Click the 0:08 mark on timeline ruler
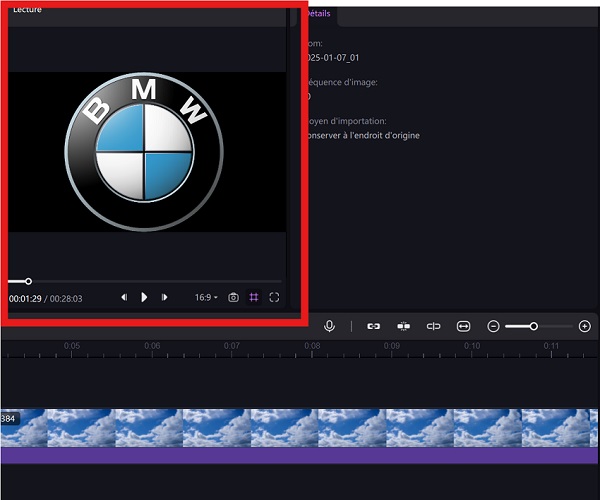The height and width of the screenshot is (500, 600). pos(312,346)
